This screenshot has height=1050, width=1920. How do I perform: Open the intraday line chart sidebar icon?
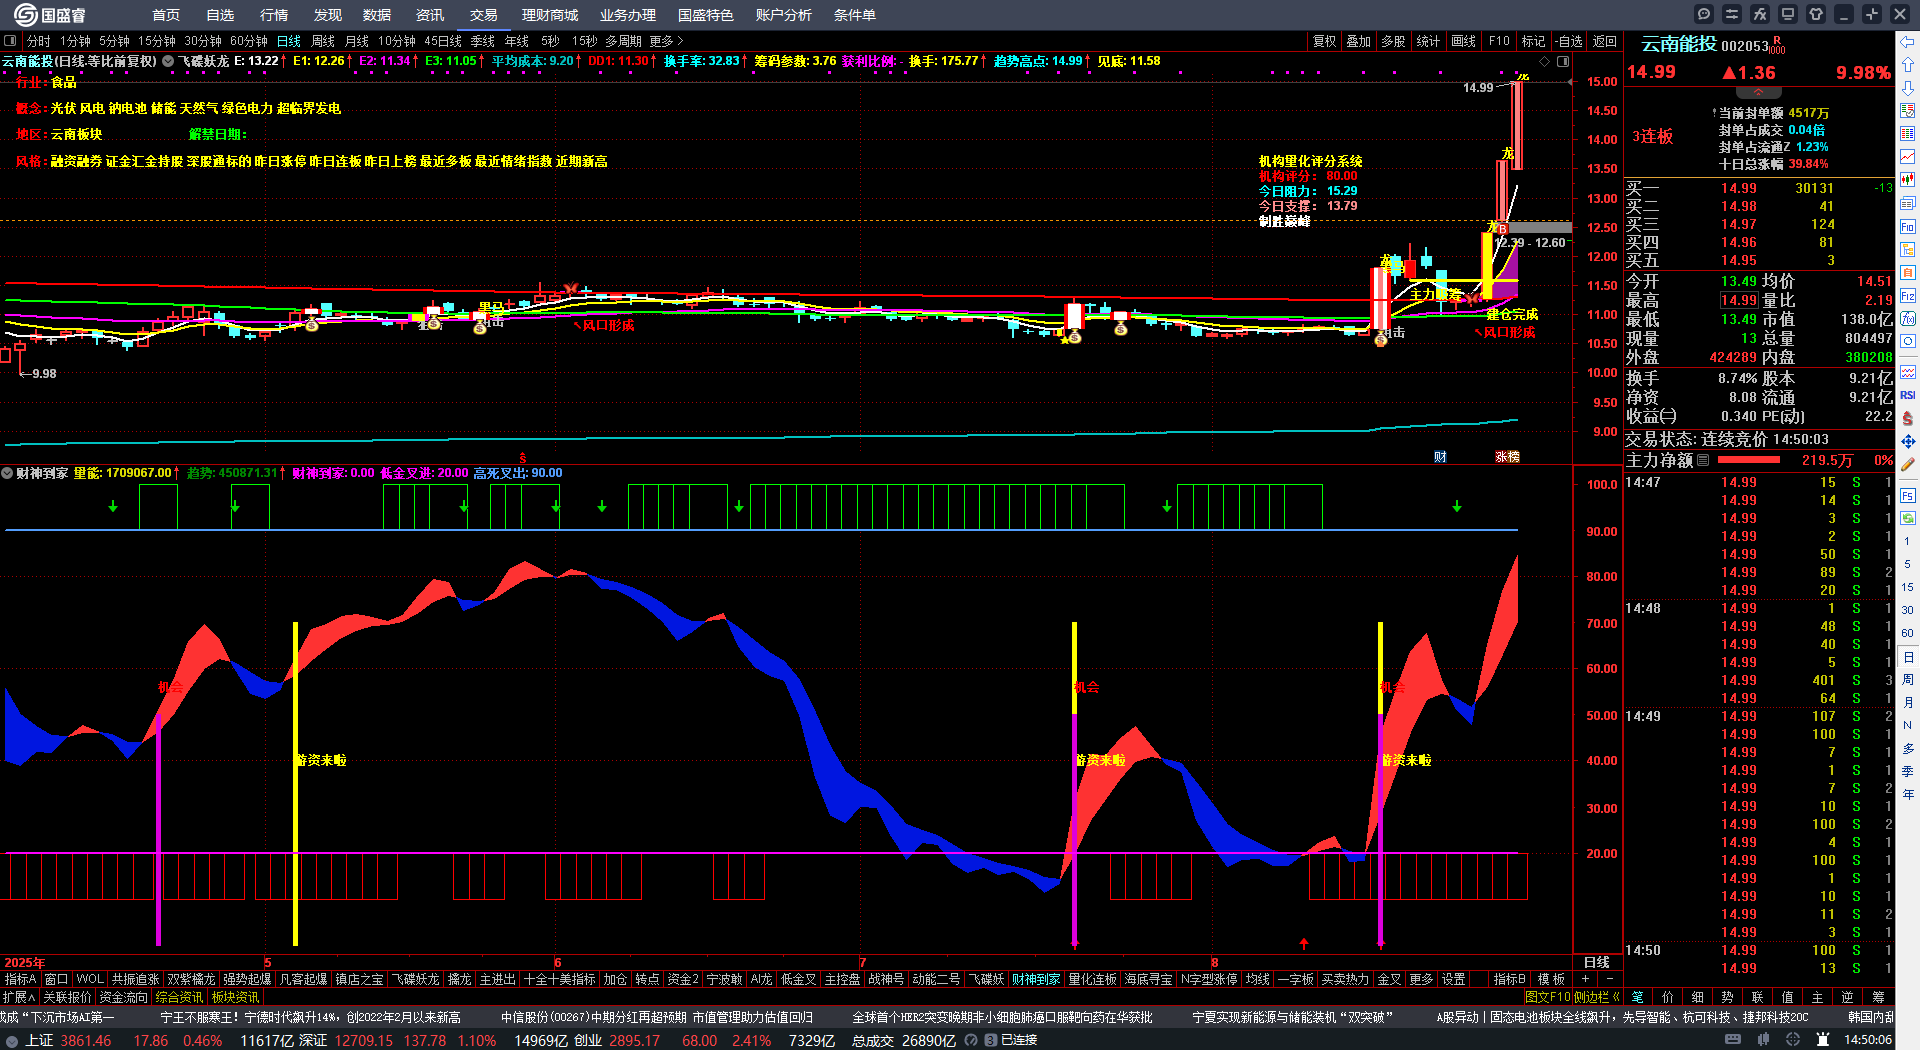[1908, 157]
